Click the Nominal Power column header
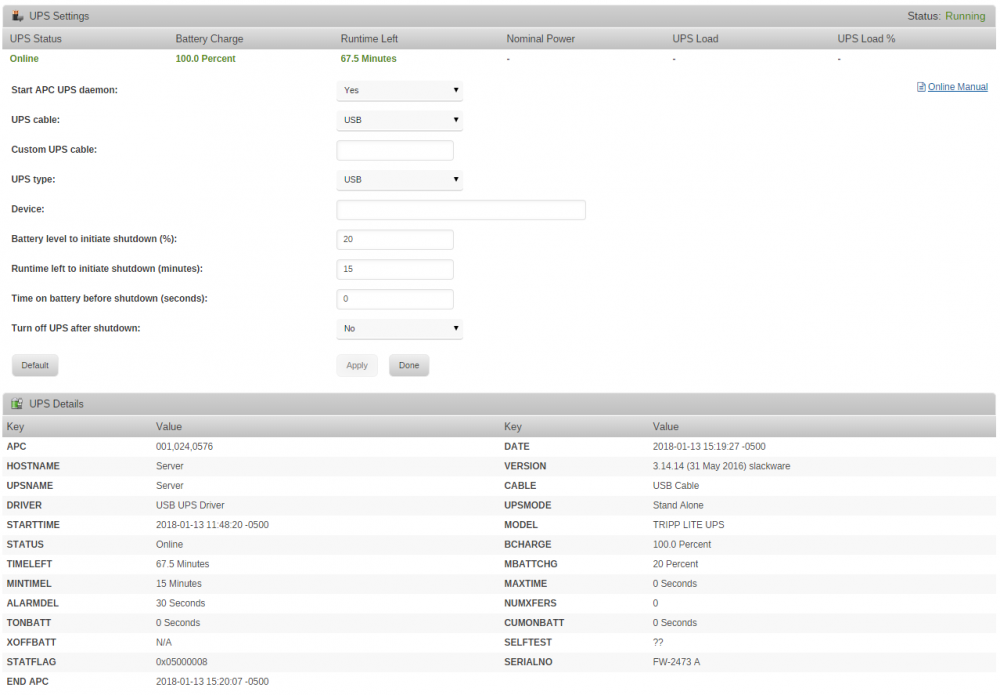Image resolution: width=1000 pixels, height=695 pixels. 541,39
